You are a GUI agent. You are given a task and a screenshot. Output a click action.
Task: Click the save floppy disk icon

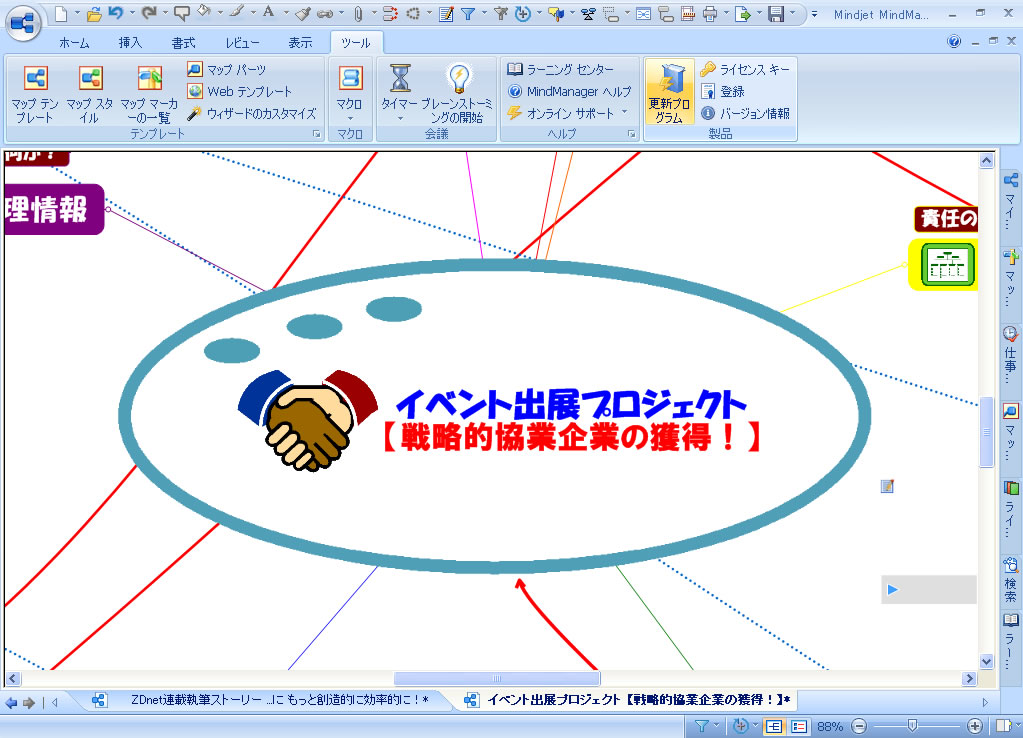click(776, 13)
